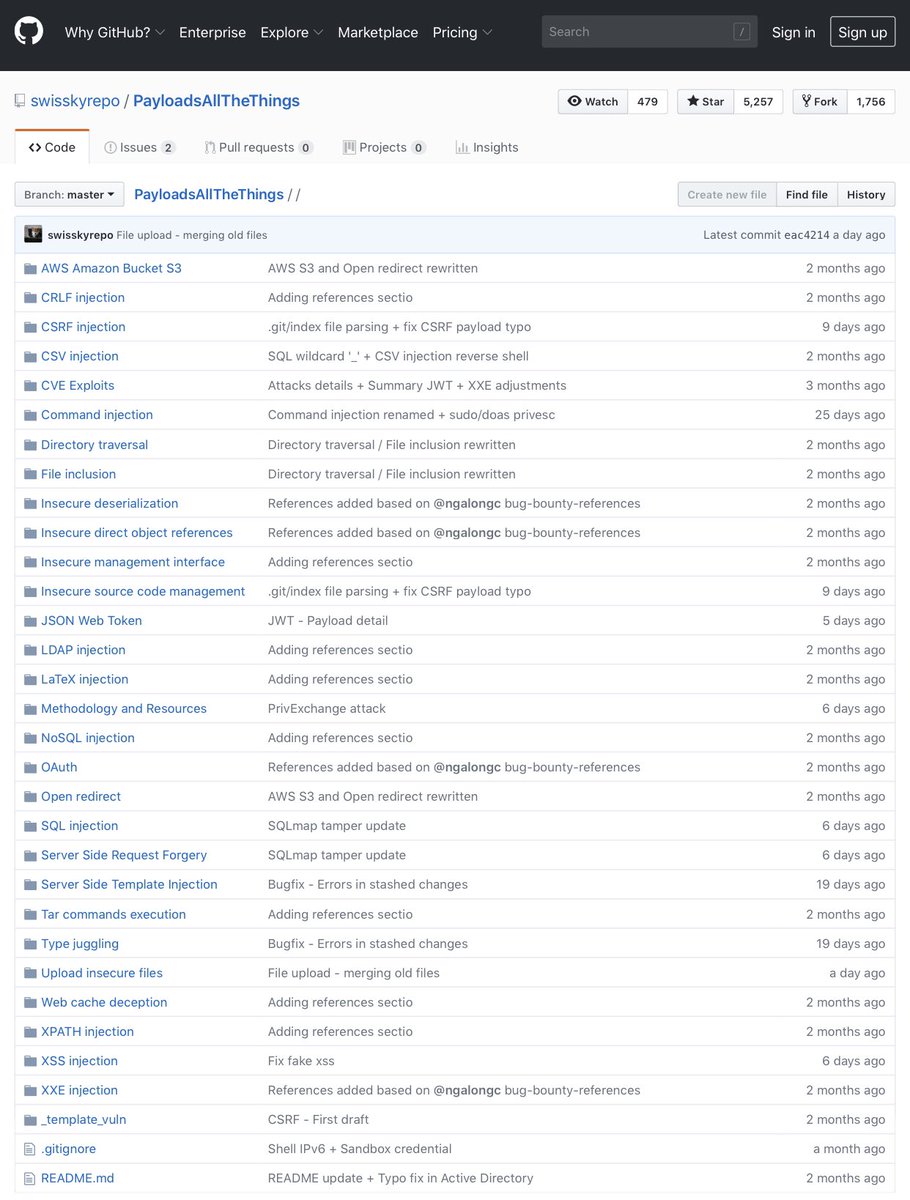
Task: Switch to the Issues tab
Action: pos(140,147)
